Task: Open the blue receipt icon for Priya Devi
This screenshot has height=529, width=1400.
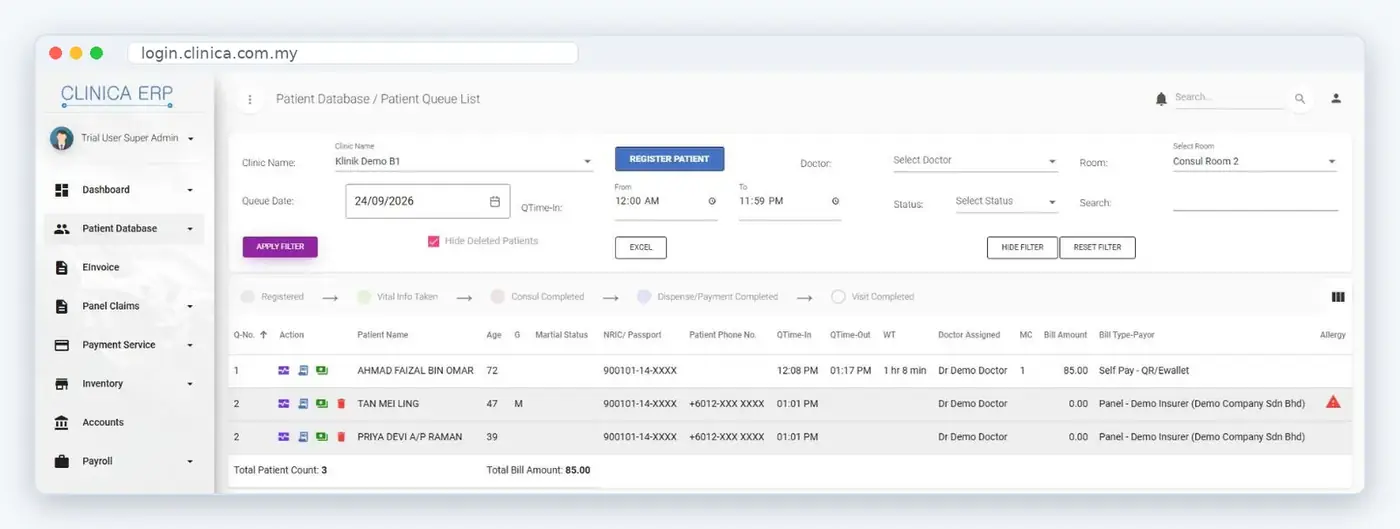Action: pos(303,437)
